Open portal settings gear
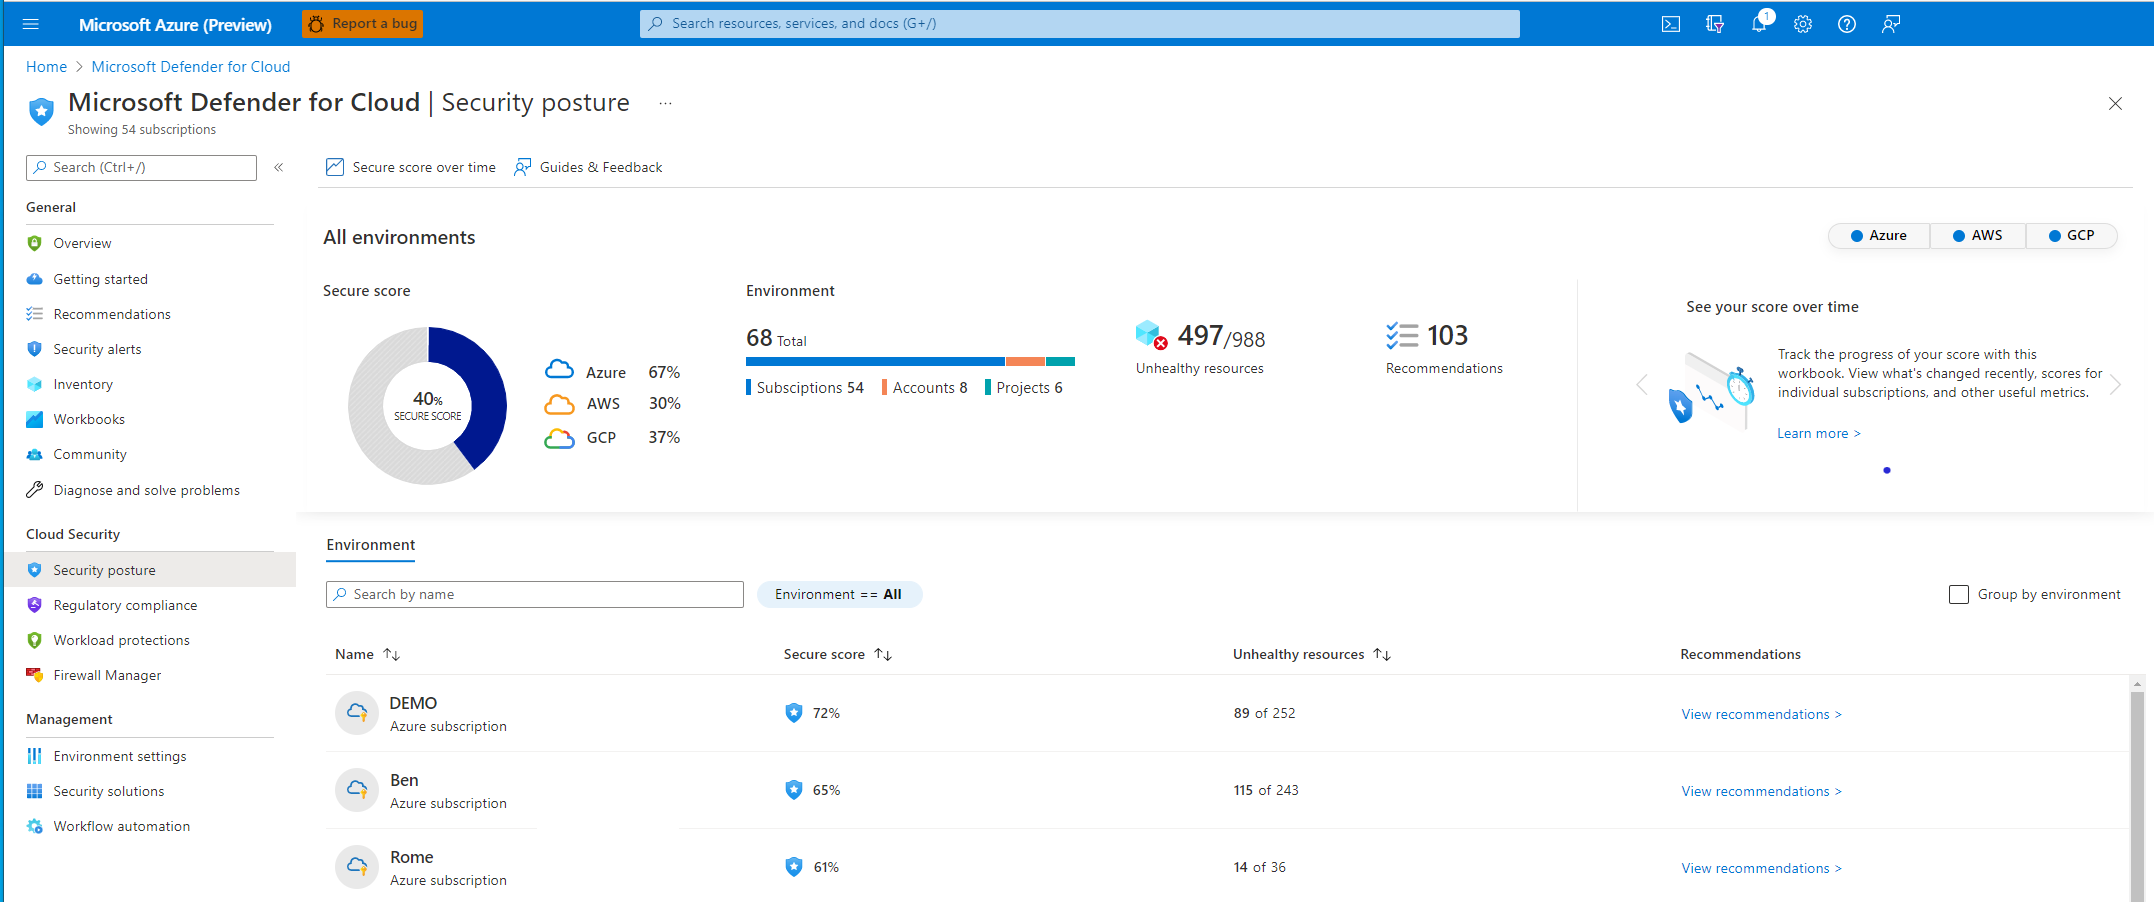 coord(1803,24)
